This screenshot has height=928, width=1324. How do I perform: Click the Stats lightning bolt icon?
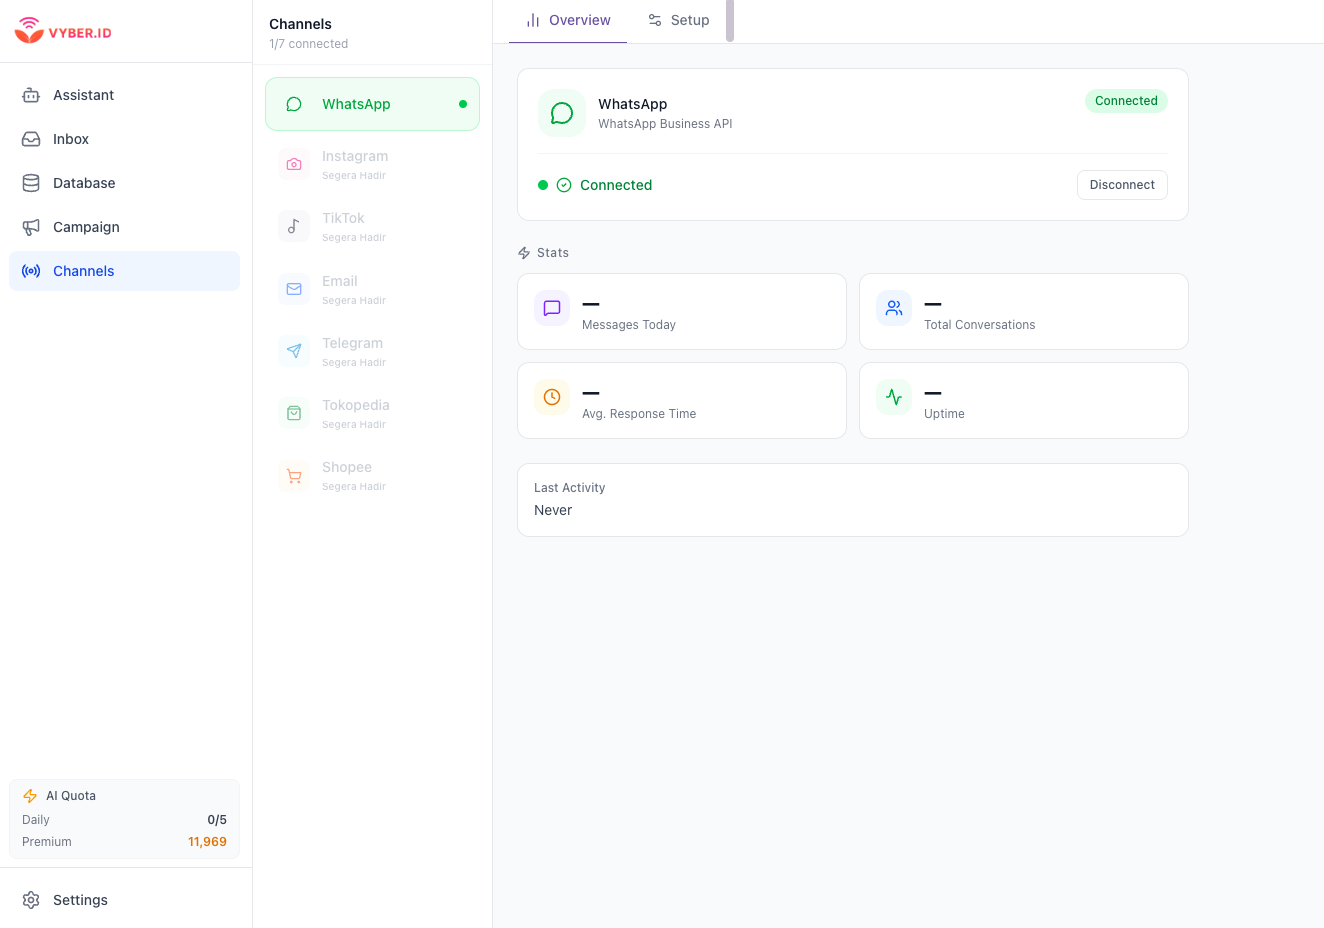524,253
